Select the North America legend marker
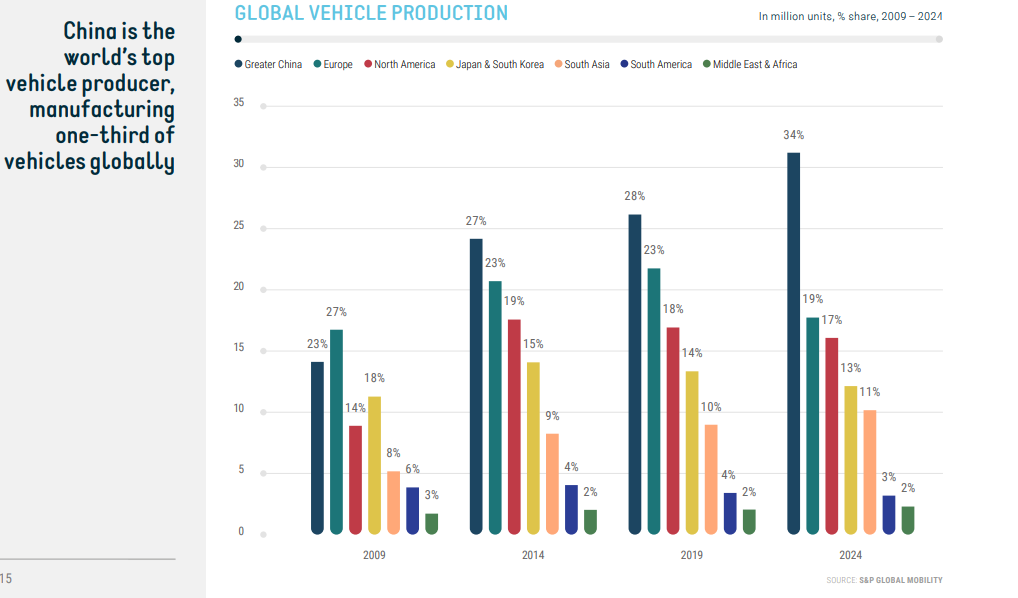The height and width of the screenshot is (598, 1018). 368,65
